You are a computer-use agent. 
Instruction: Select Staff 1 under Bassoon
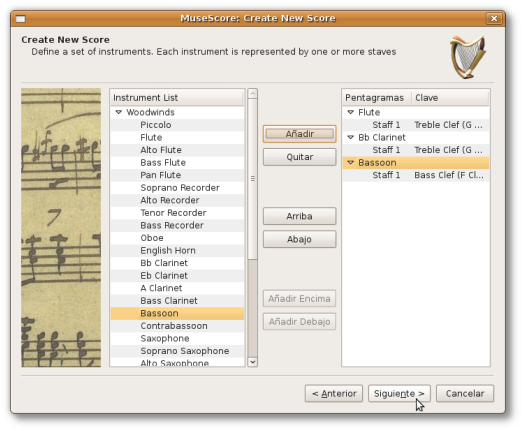click(x=386, y=175)
